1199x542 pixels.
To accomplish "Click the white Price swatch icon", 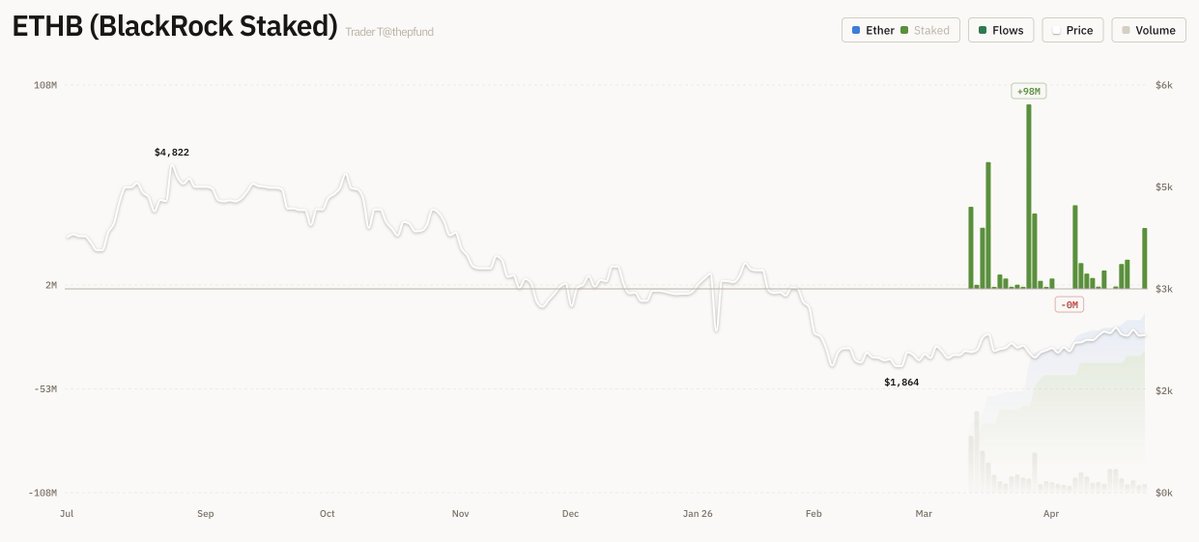I will click(x=1056, y=30).
